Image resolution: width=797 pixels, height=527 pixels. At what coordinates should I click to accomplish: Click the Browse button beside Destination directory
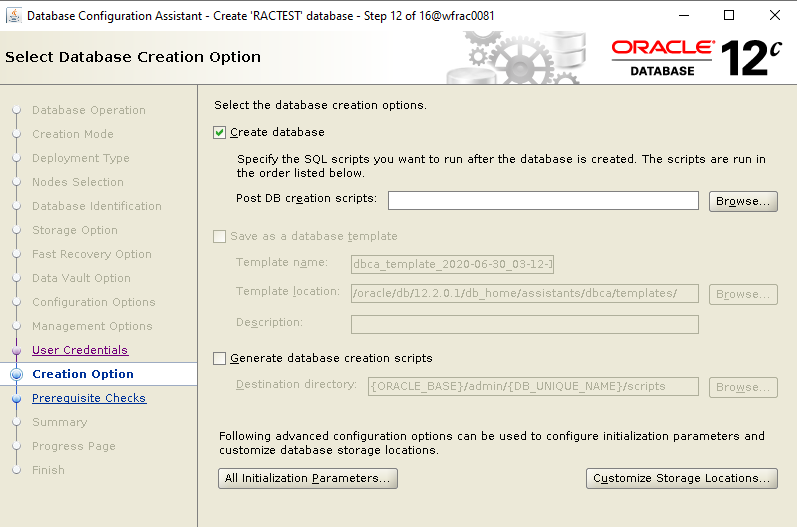(x=743, y=387)
